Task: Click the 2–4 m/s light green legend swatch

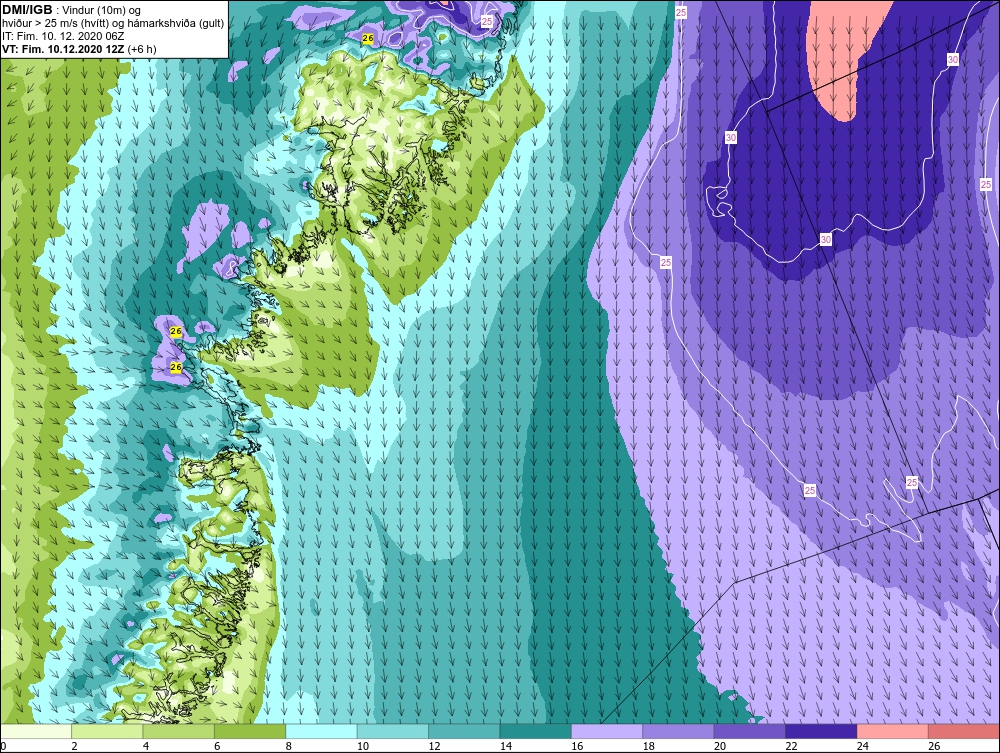Action: click(107, 731)
